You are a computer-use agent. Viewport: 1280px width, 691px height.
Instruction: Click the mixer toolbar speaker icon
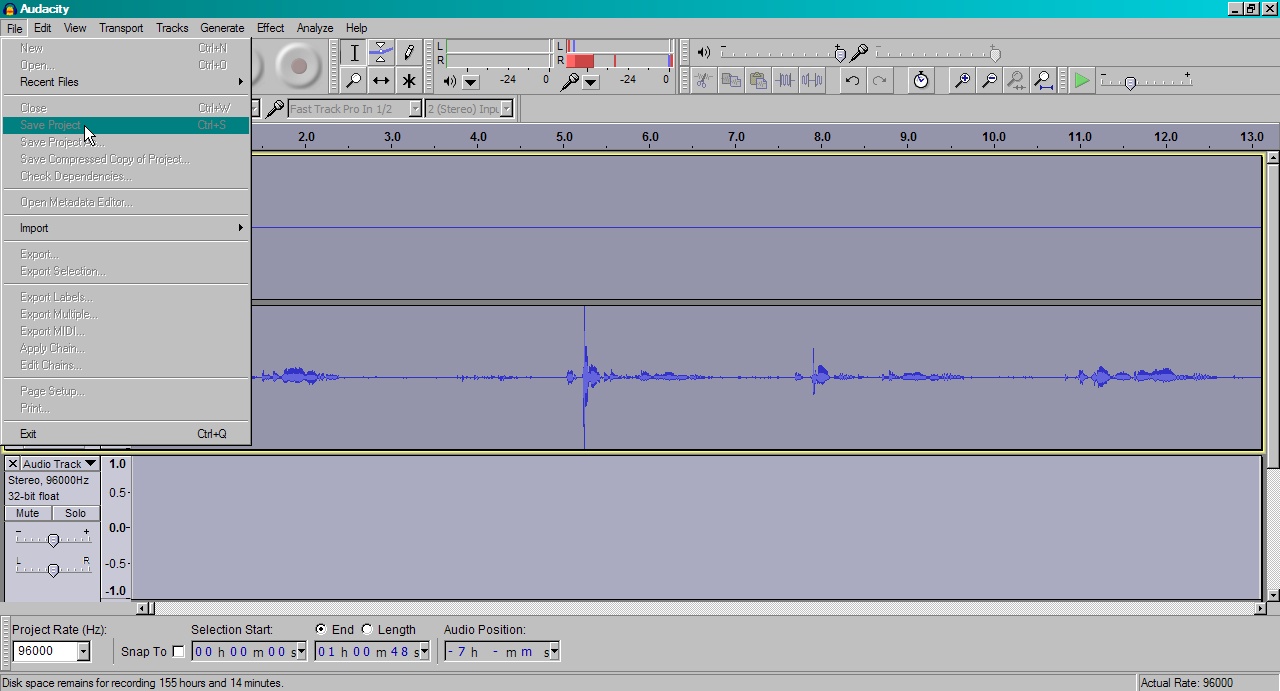tap(704, 52)
